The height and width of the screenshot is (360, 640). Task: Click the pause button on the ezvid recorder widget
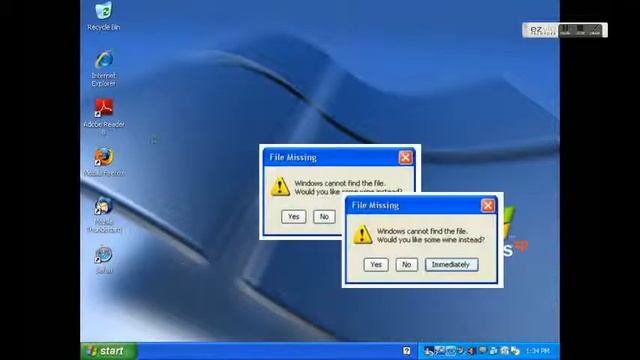pyautogui.click(x=565, y=30)
